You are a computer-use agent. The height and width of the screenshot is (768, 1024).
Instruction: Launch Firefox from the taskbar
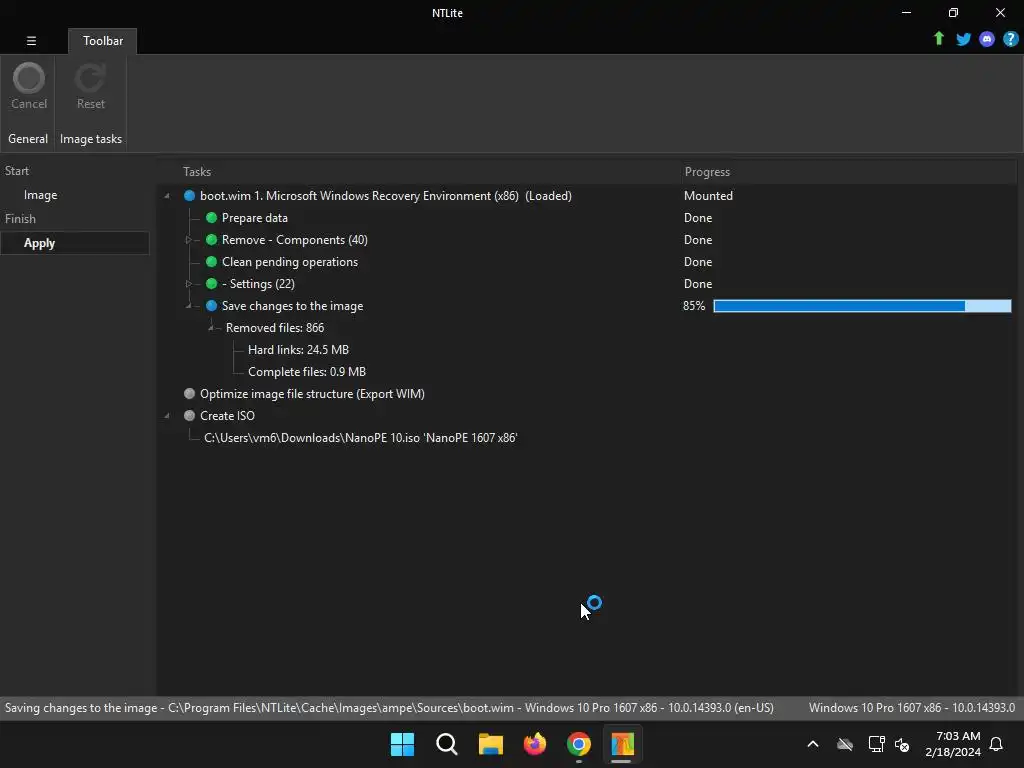535,744
